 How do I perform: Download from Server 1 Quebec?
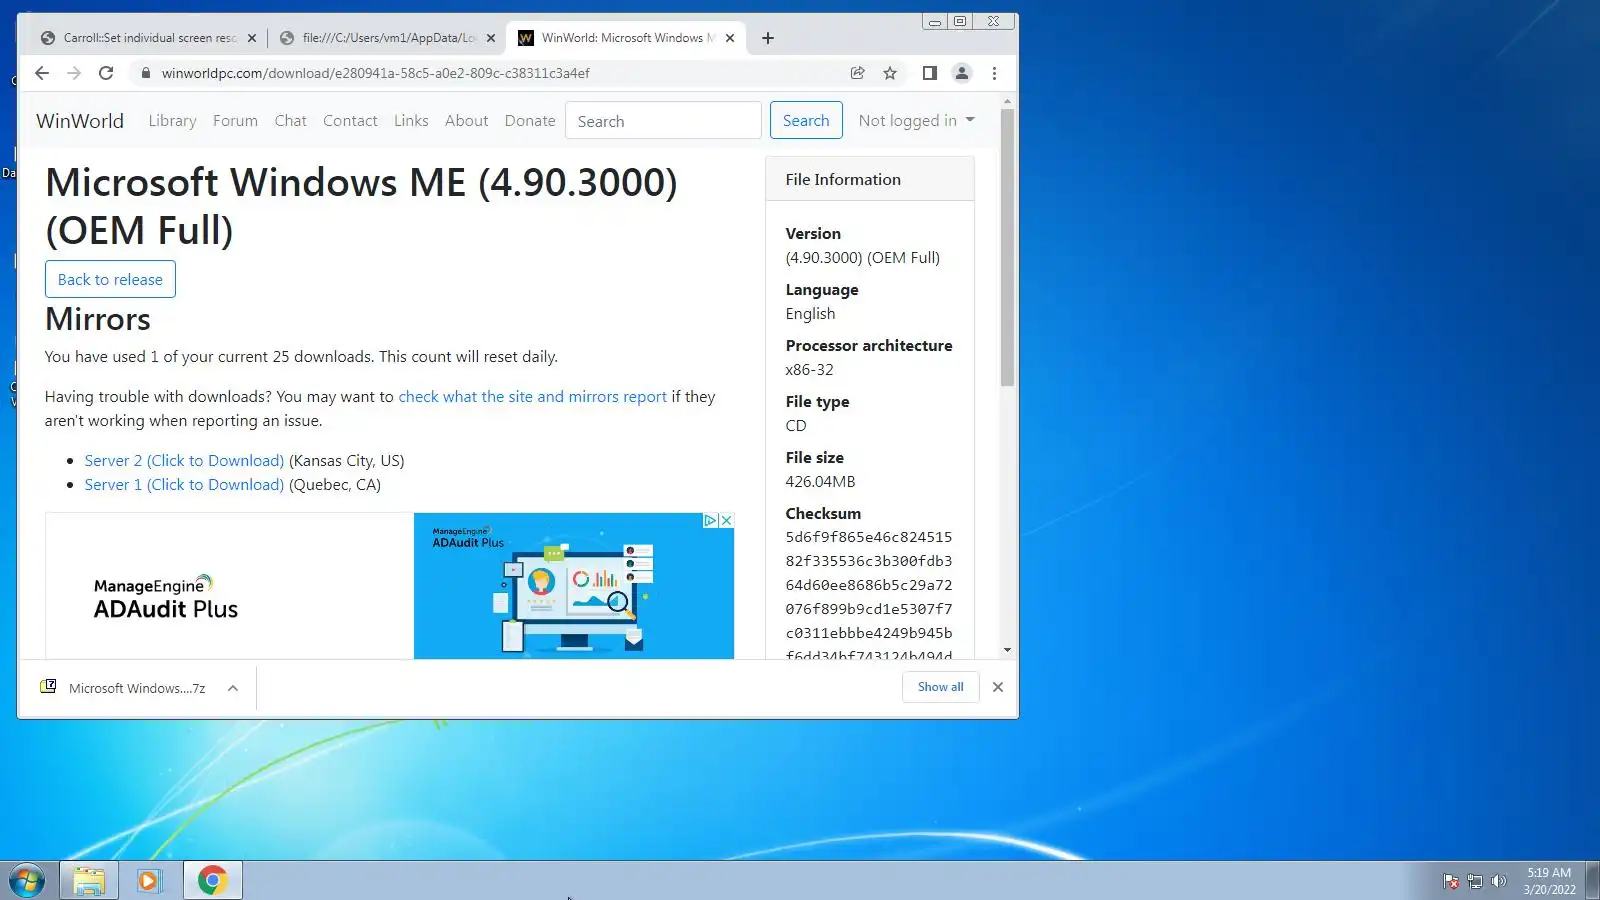click(184, 485)
